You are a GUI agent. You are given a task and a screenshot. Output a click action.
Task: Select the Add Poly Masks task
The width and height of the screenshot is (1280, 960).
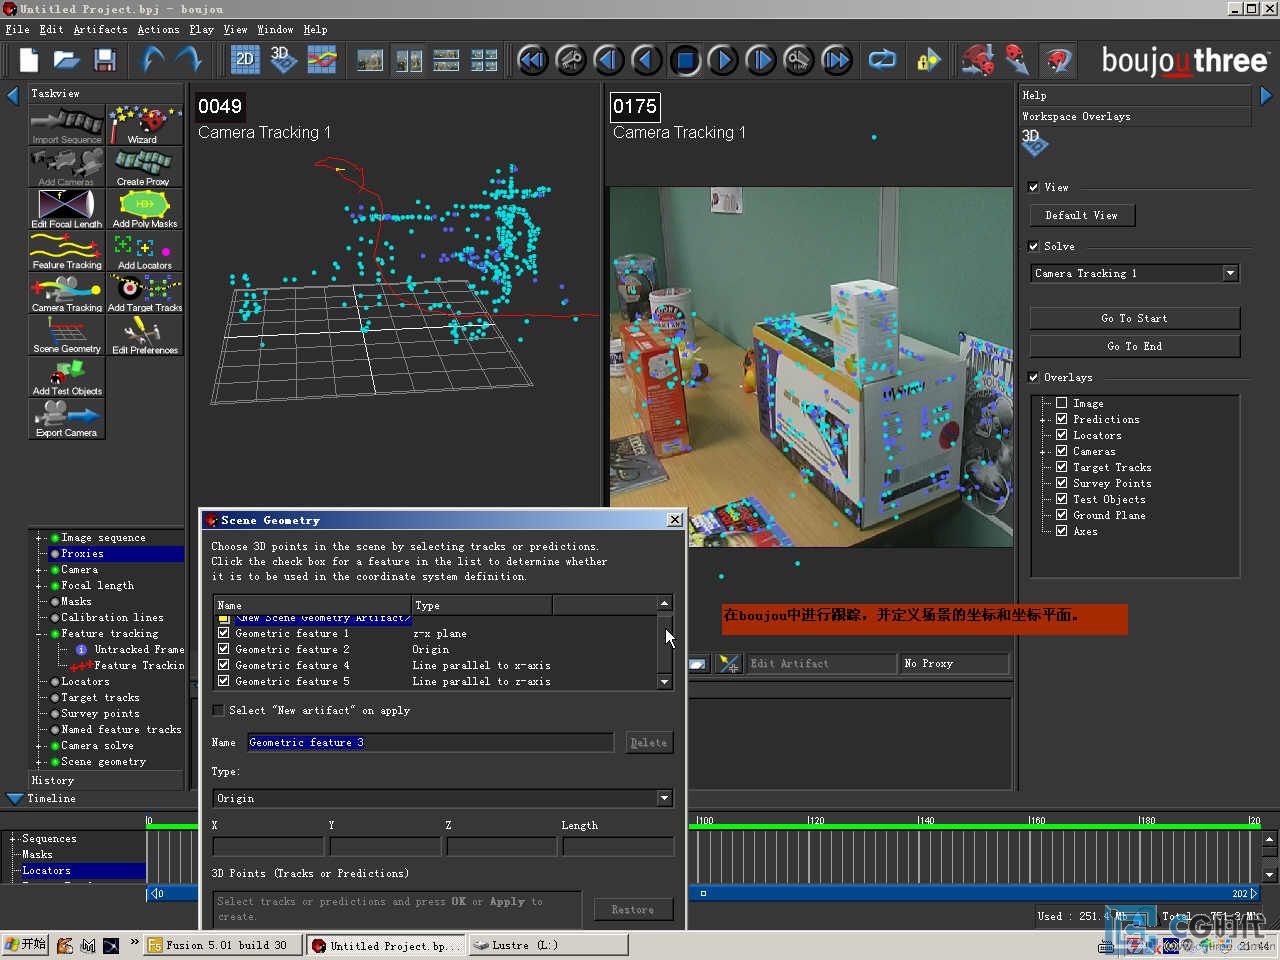(x=145, y=209)
